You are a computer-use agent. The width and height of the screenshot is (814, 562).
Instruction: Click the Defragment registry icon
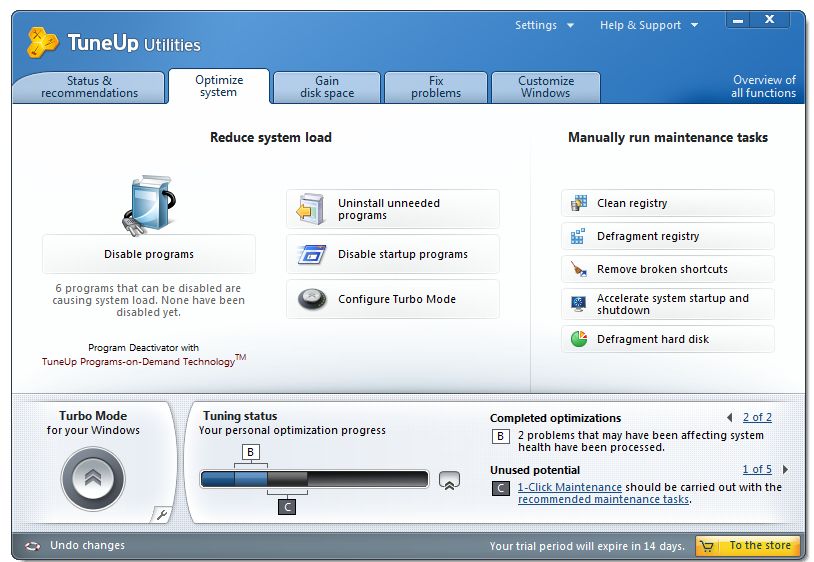click(x=578, y=236)
